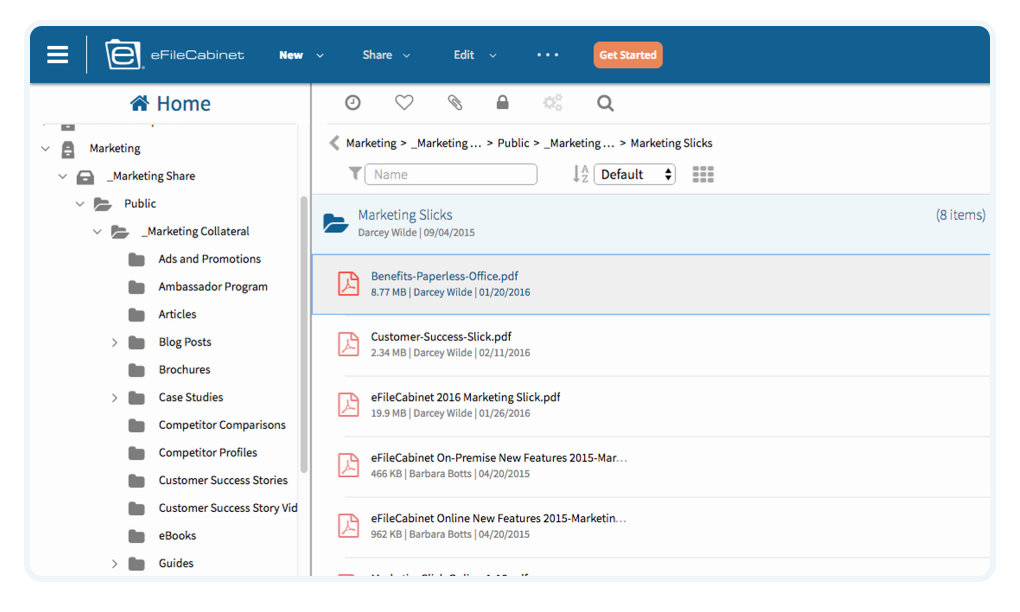Image resolution: width=1020 pixels, height=612 pixels.
Task: Open the more options ellipsis menu
Action: pyautogui.click(x=548, y=55)
